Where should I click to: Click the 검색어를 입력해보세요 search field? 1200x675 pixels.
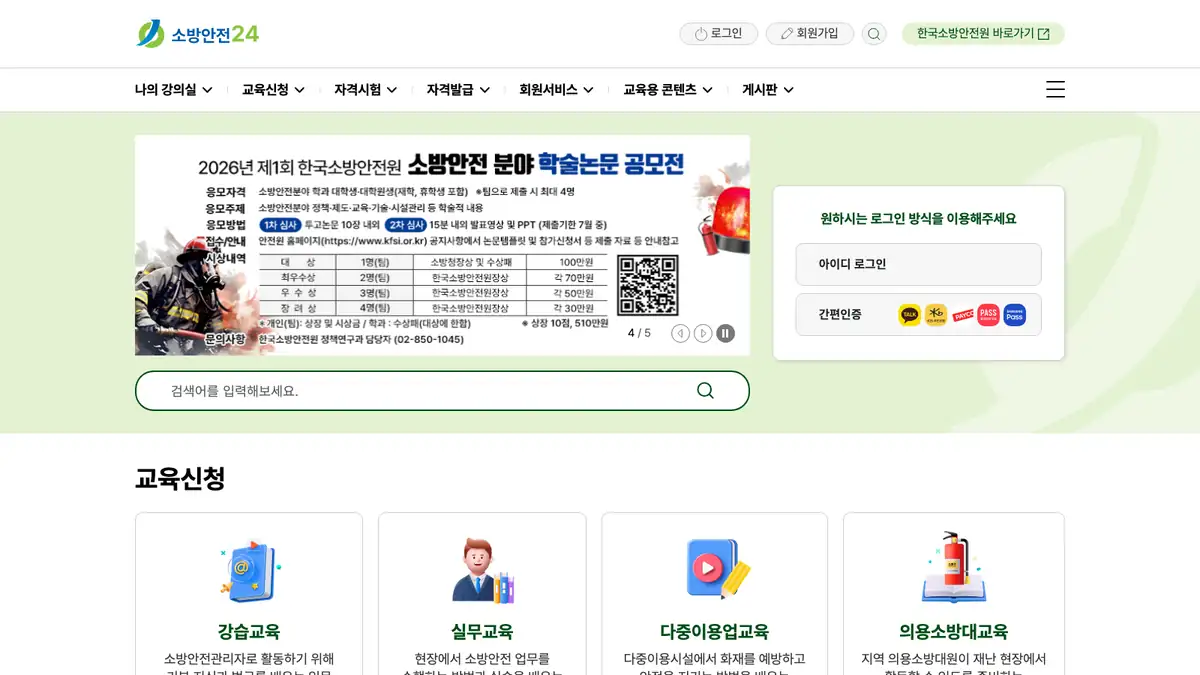click(x=420, y=391)
